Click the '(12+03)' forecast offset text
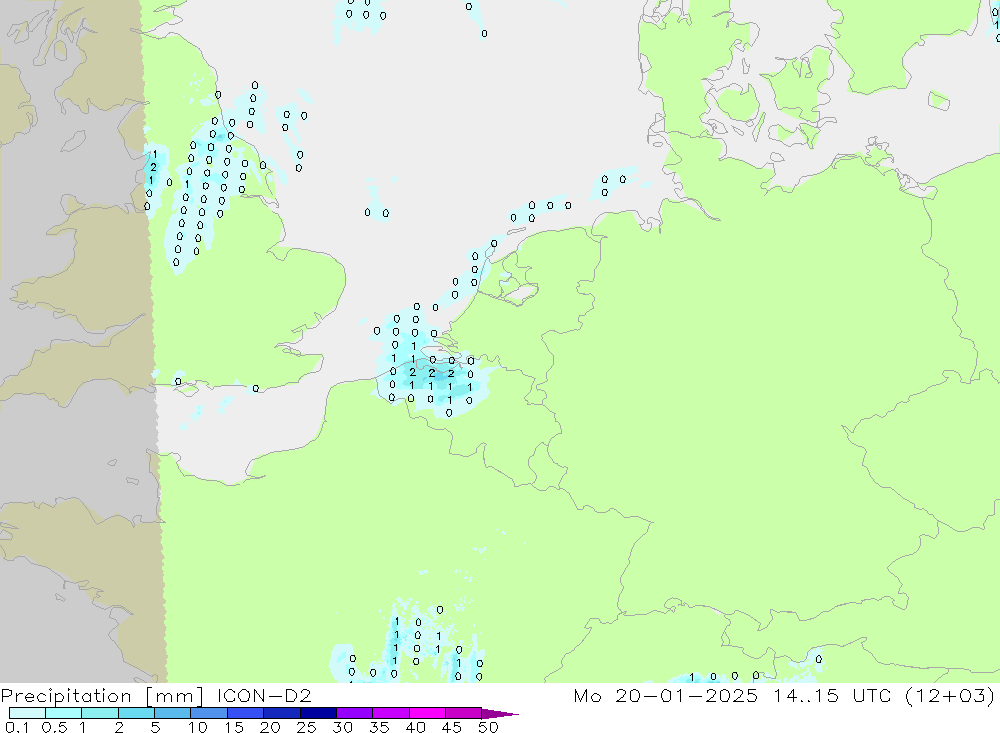Screen dimensions: 1000x733 950,695
